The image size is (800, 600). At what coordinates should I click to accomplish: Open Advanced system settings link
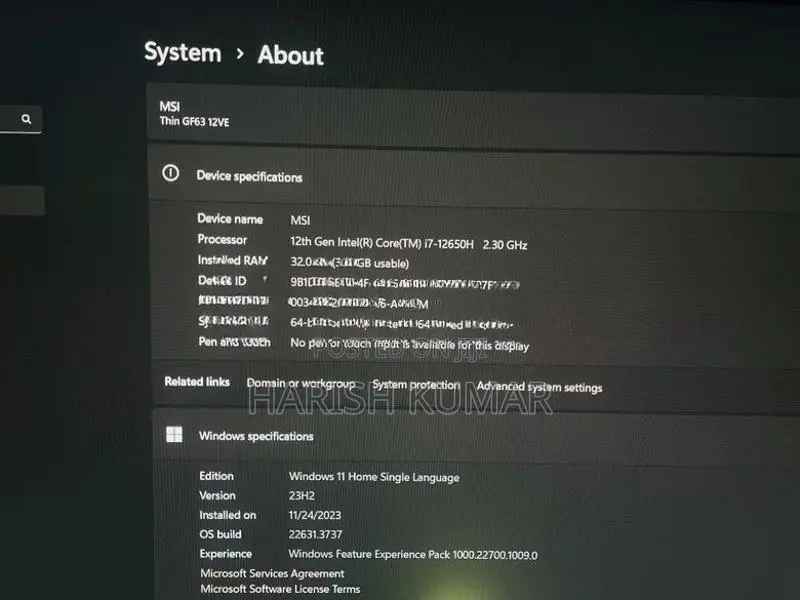point(539,387)
